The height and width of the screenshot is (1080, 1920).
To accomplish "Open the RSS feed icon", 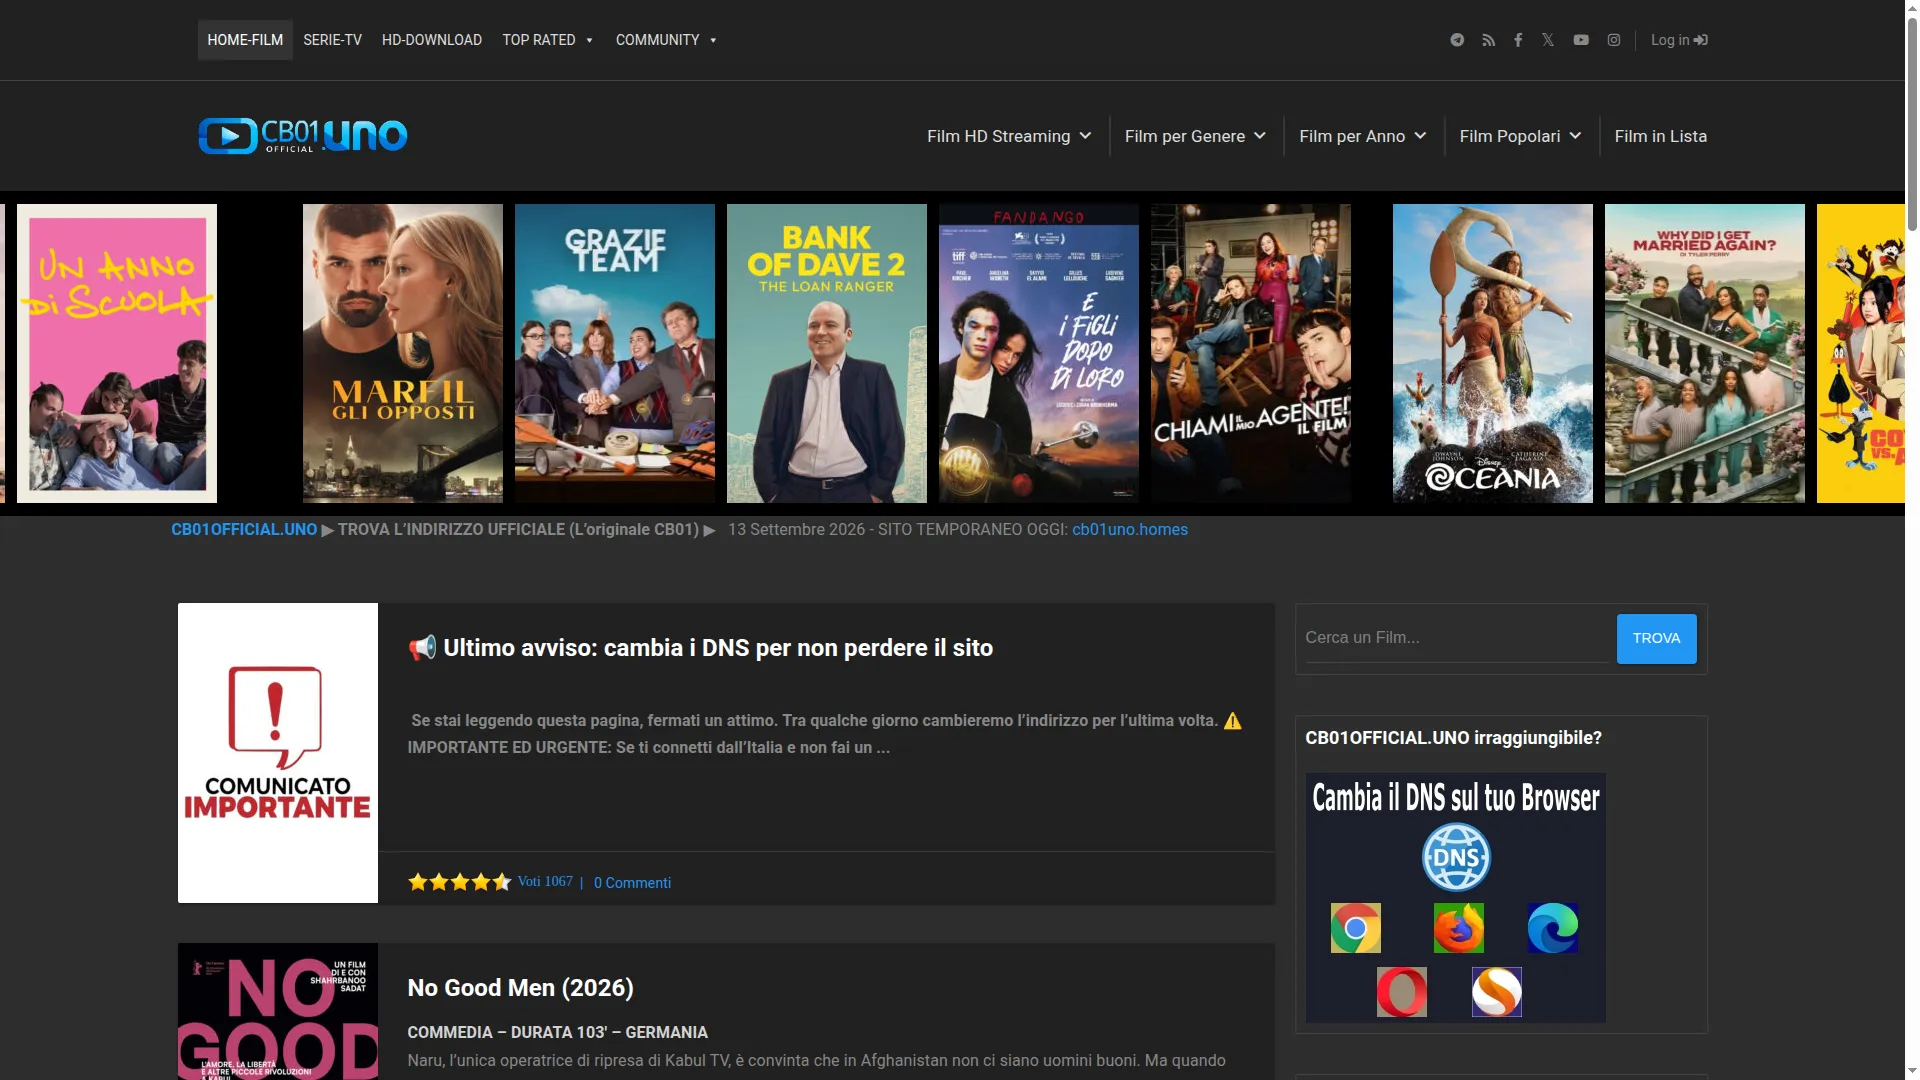I will pos(1489,40).
